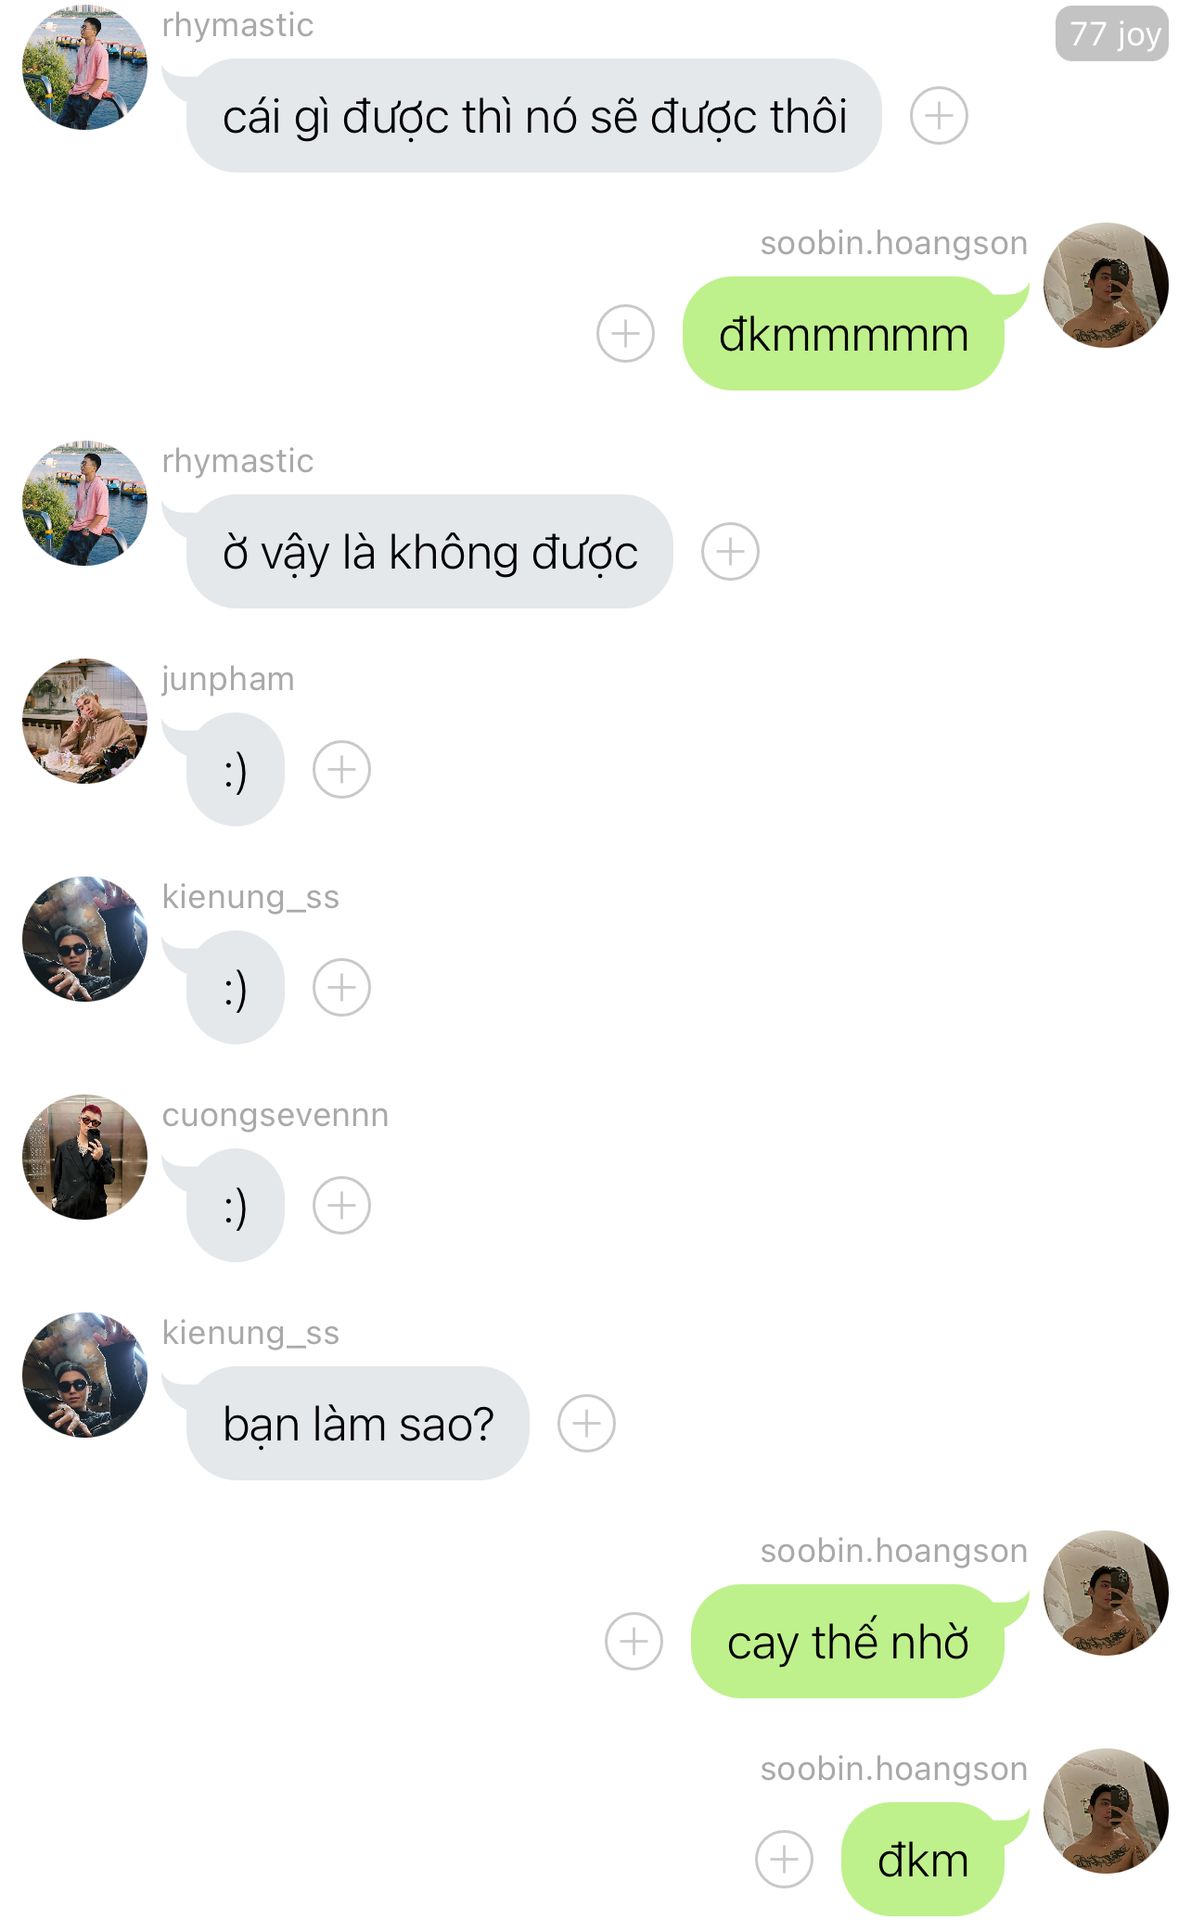1191x1920 pixels.
Task: Open cuongsevennn's profile picture
Action: pyautogui.click(x=85, y=1157)
